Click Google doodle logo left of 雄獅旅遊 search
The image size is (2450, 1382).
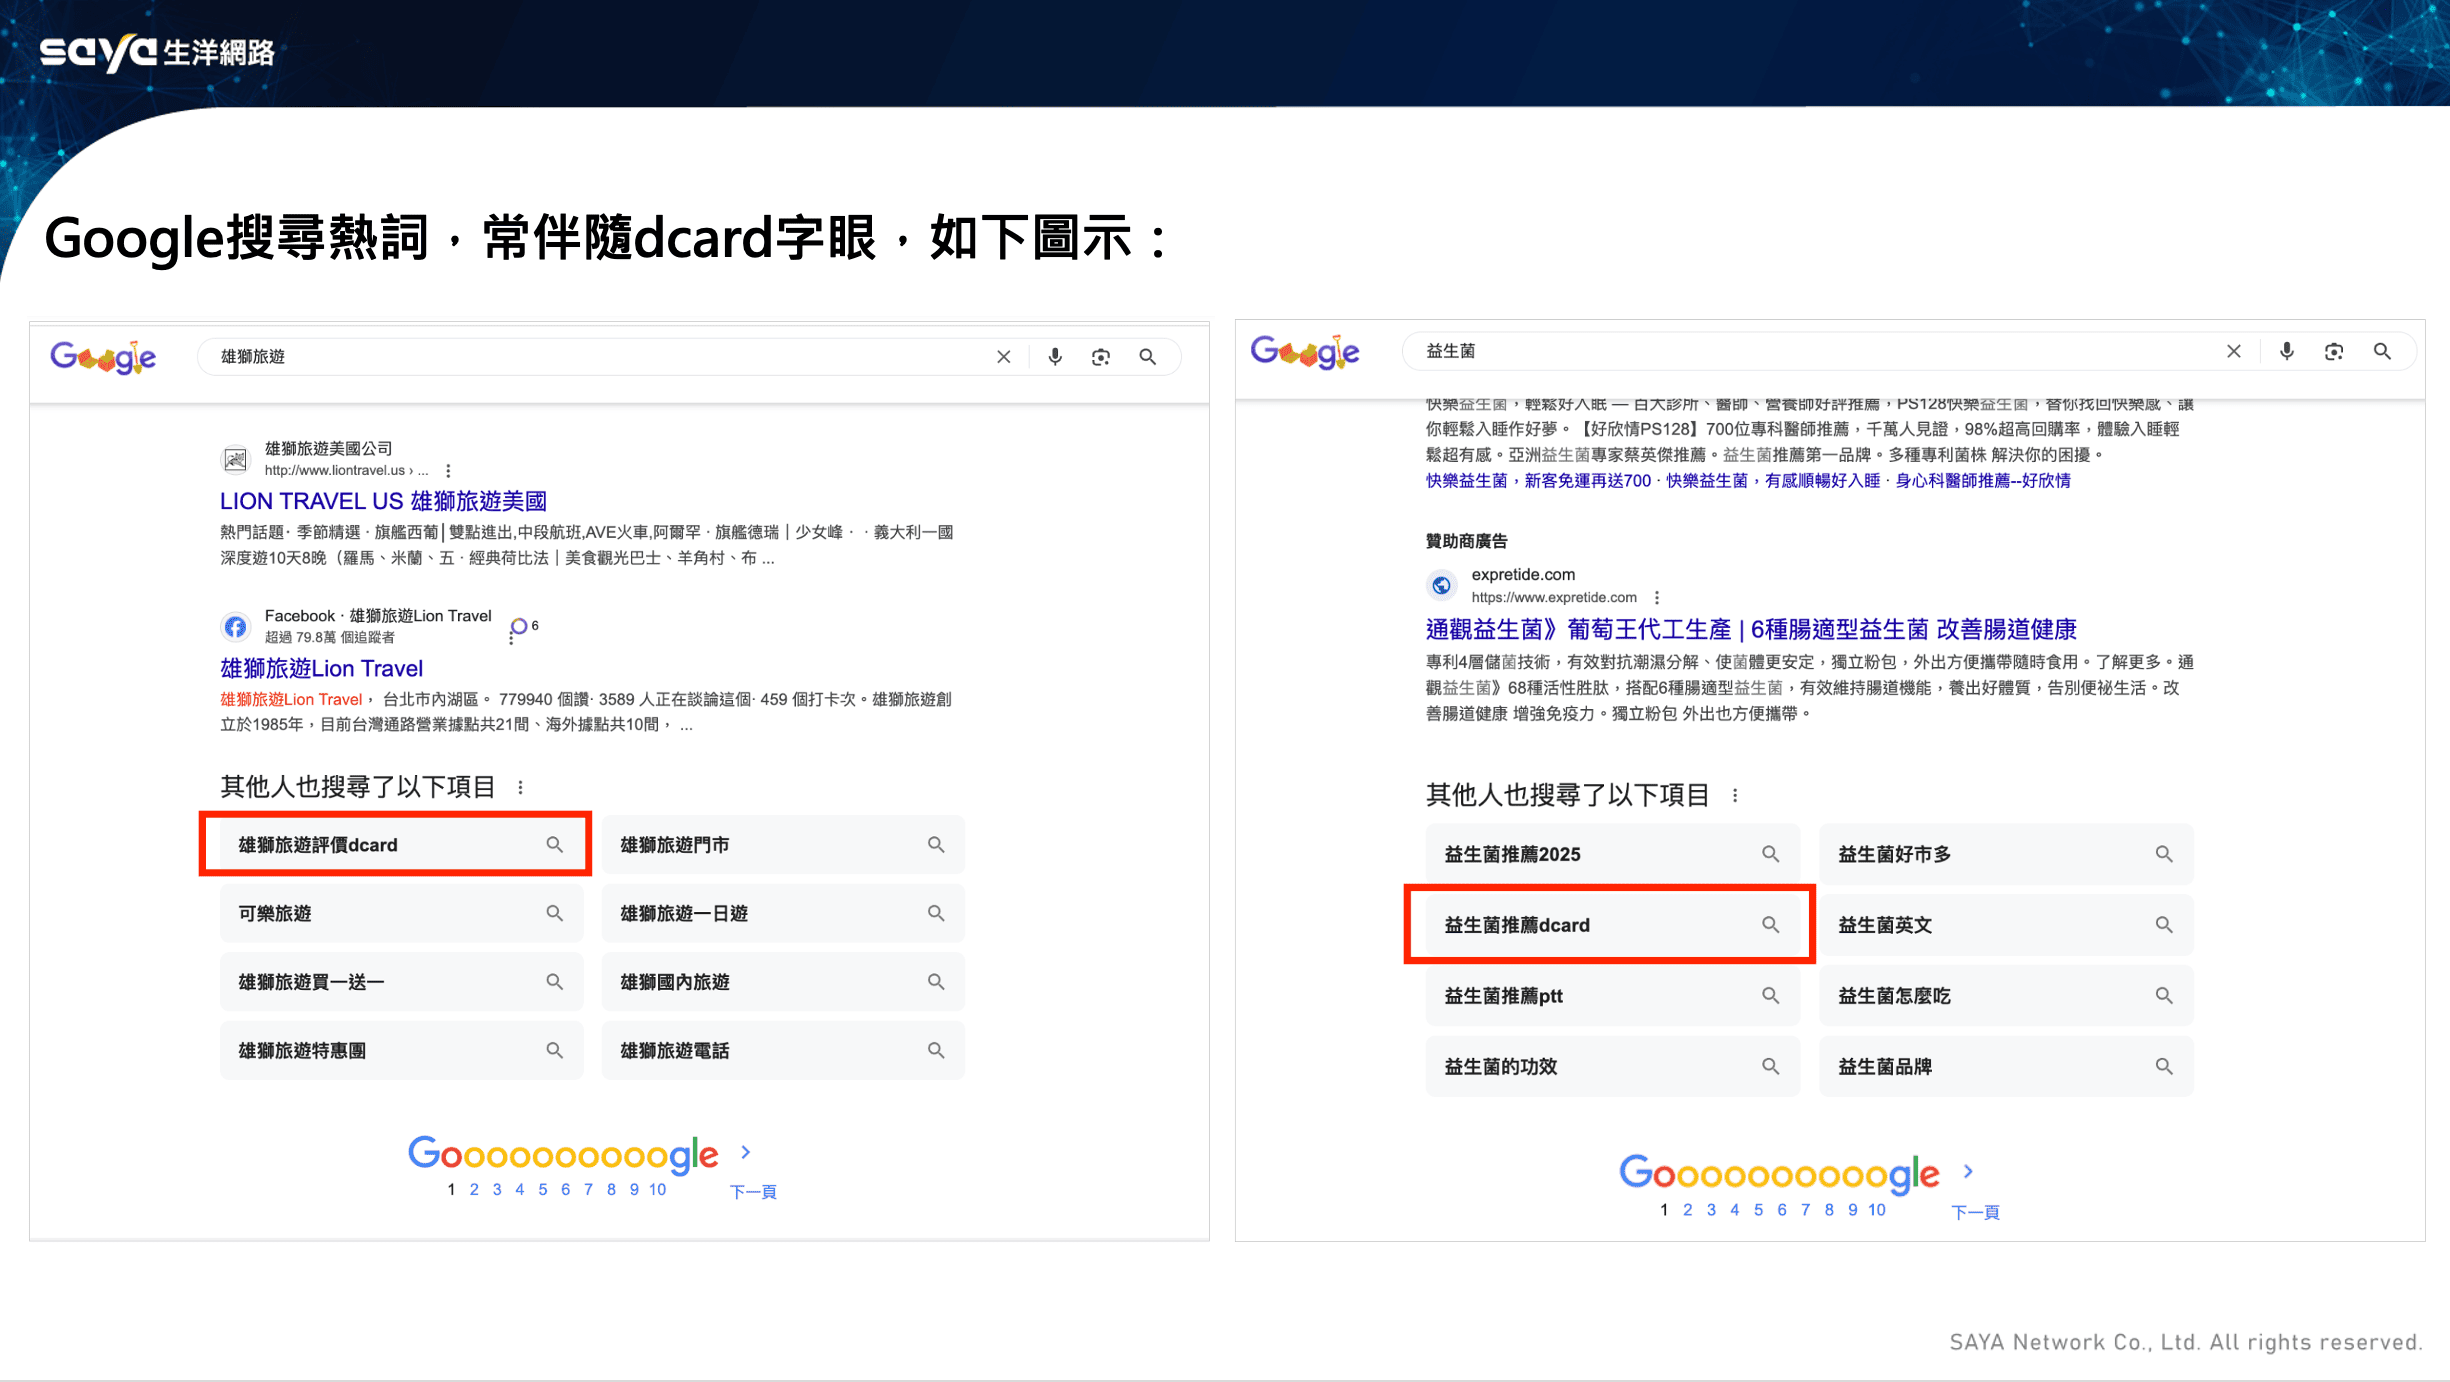104,357
